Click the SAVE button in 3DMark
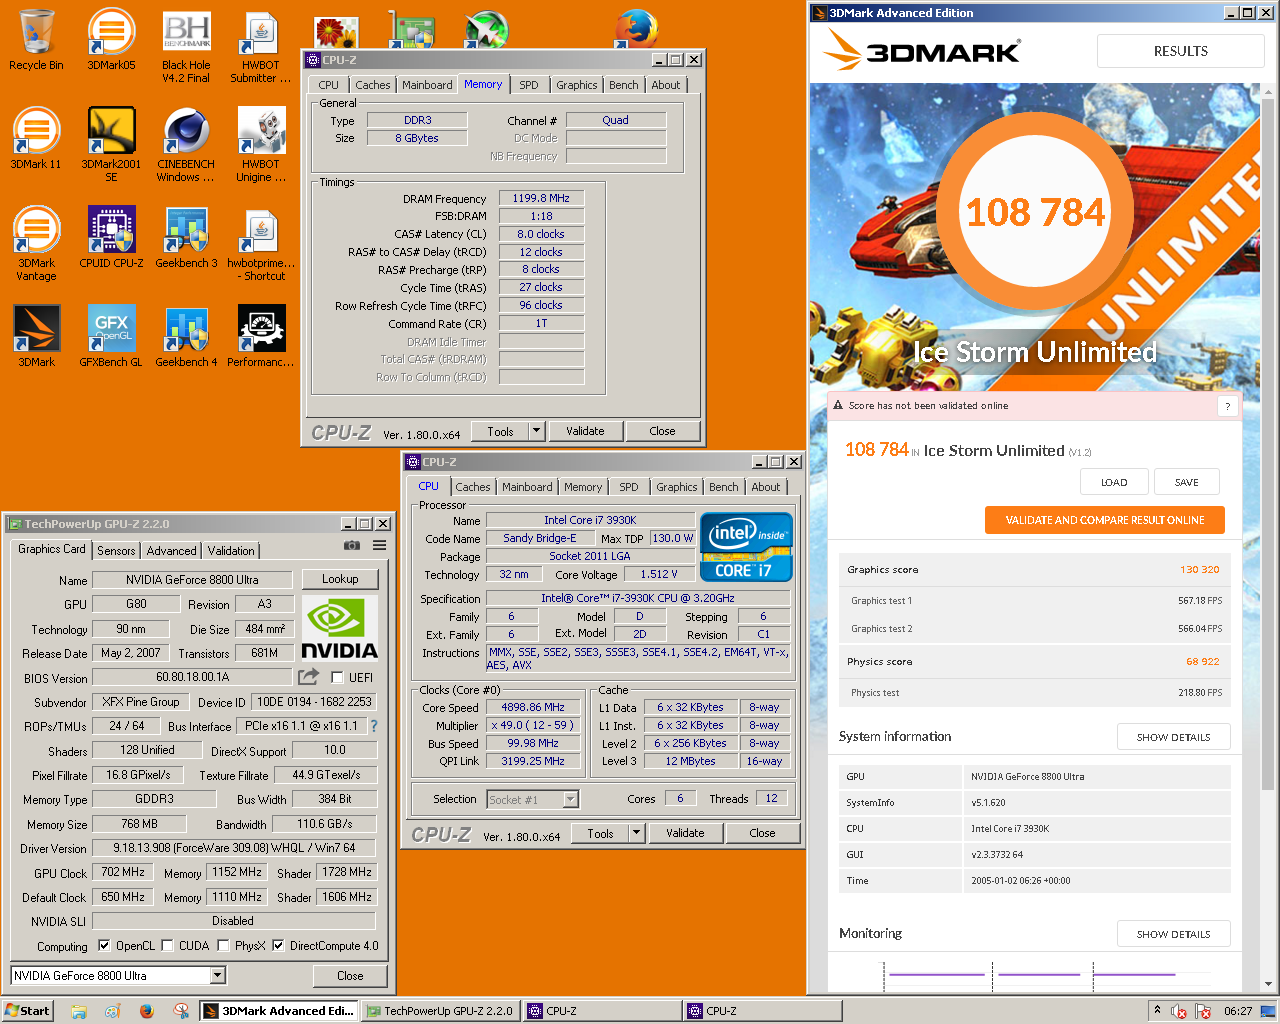The width and height of the screenshot is (1280, 1024). (x=1187, y=482)
